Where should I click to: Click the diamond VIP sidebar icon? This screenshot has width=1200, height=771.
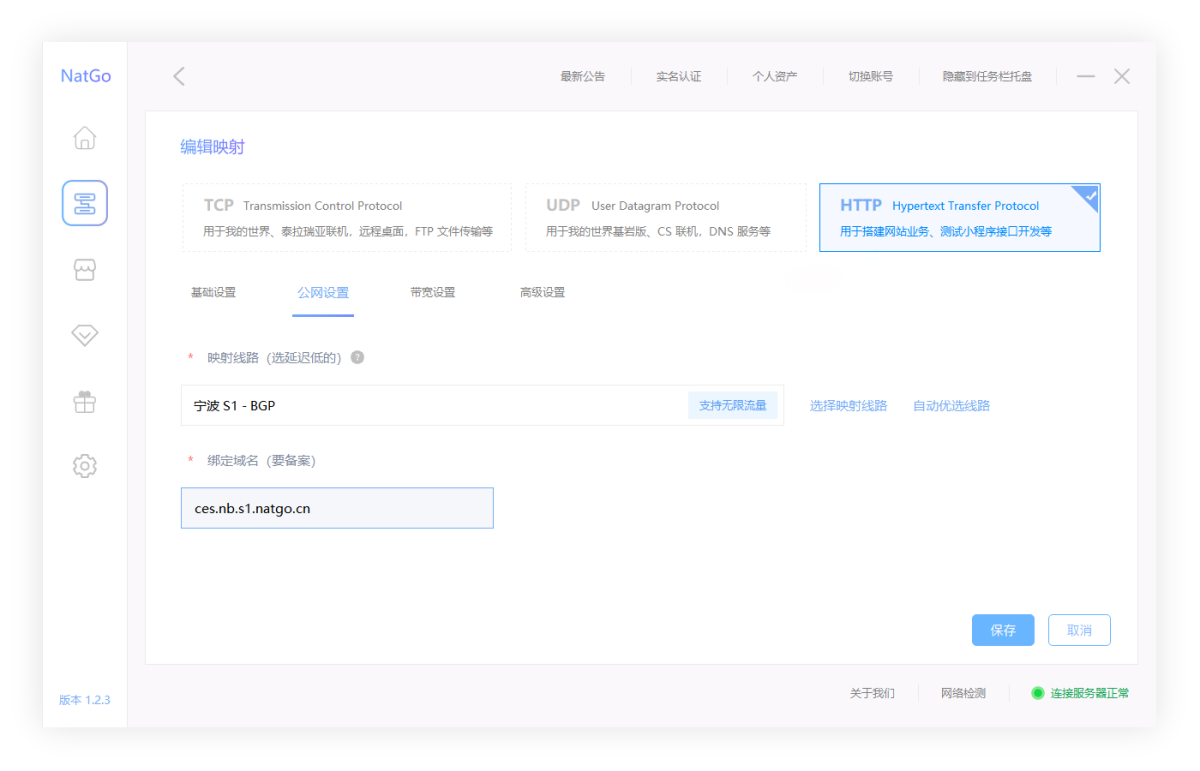[x=85, y=335]
